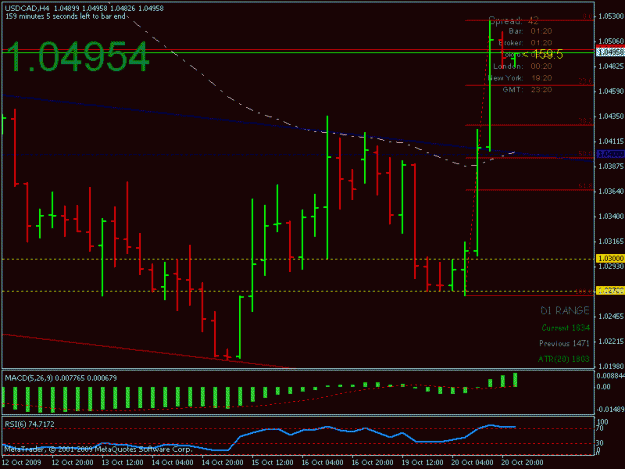The image size is (625, 469).
Task: Select the tallest rightmost MACD histogram bar
Action: coord(515,380)
